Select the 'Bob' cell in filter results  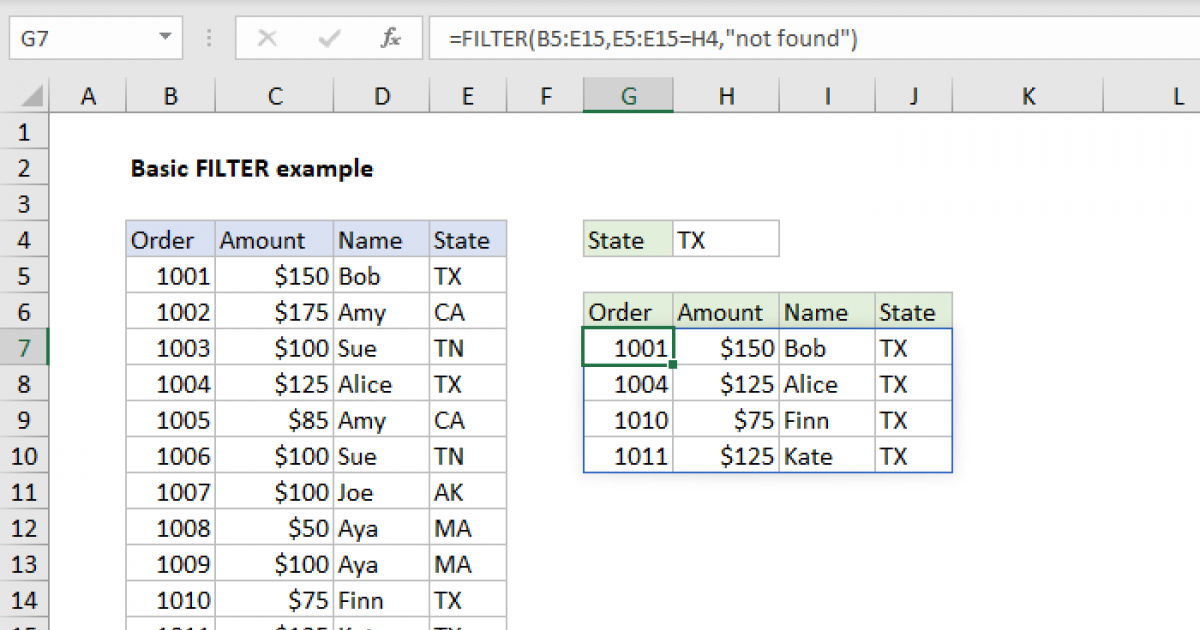(x=827, y=348)
